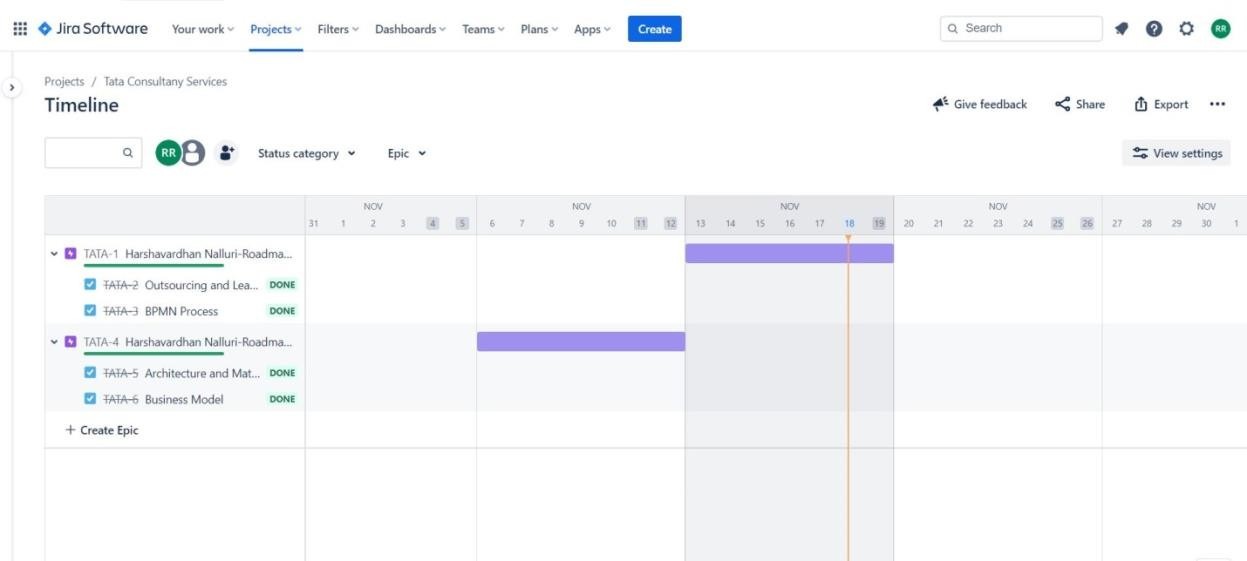Open the app switcher grid icon

point(20,29)
